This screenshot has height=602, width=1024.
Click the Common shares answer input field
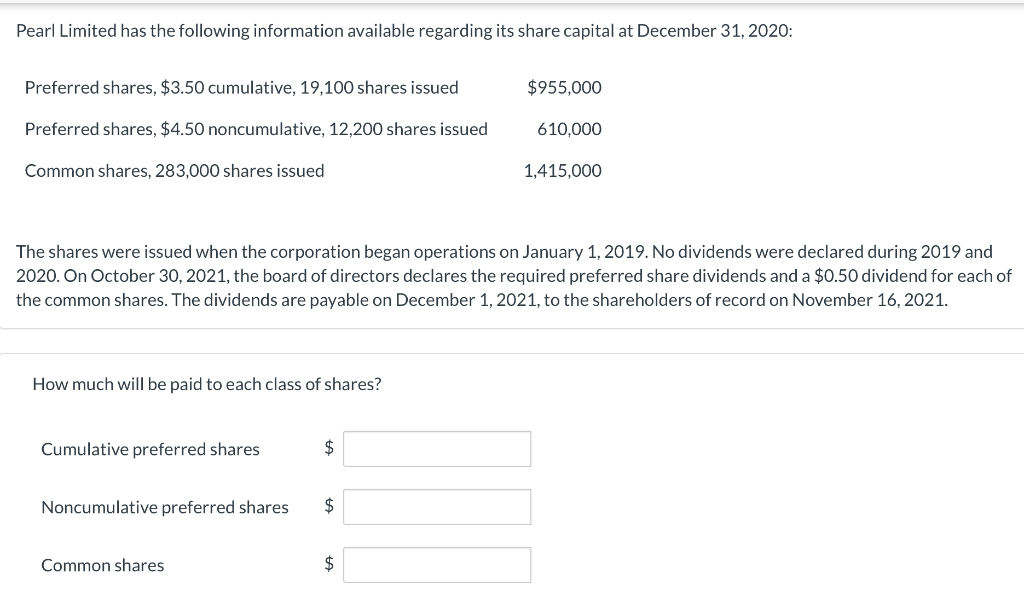[x=437, y=564]
